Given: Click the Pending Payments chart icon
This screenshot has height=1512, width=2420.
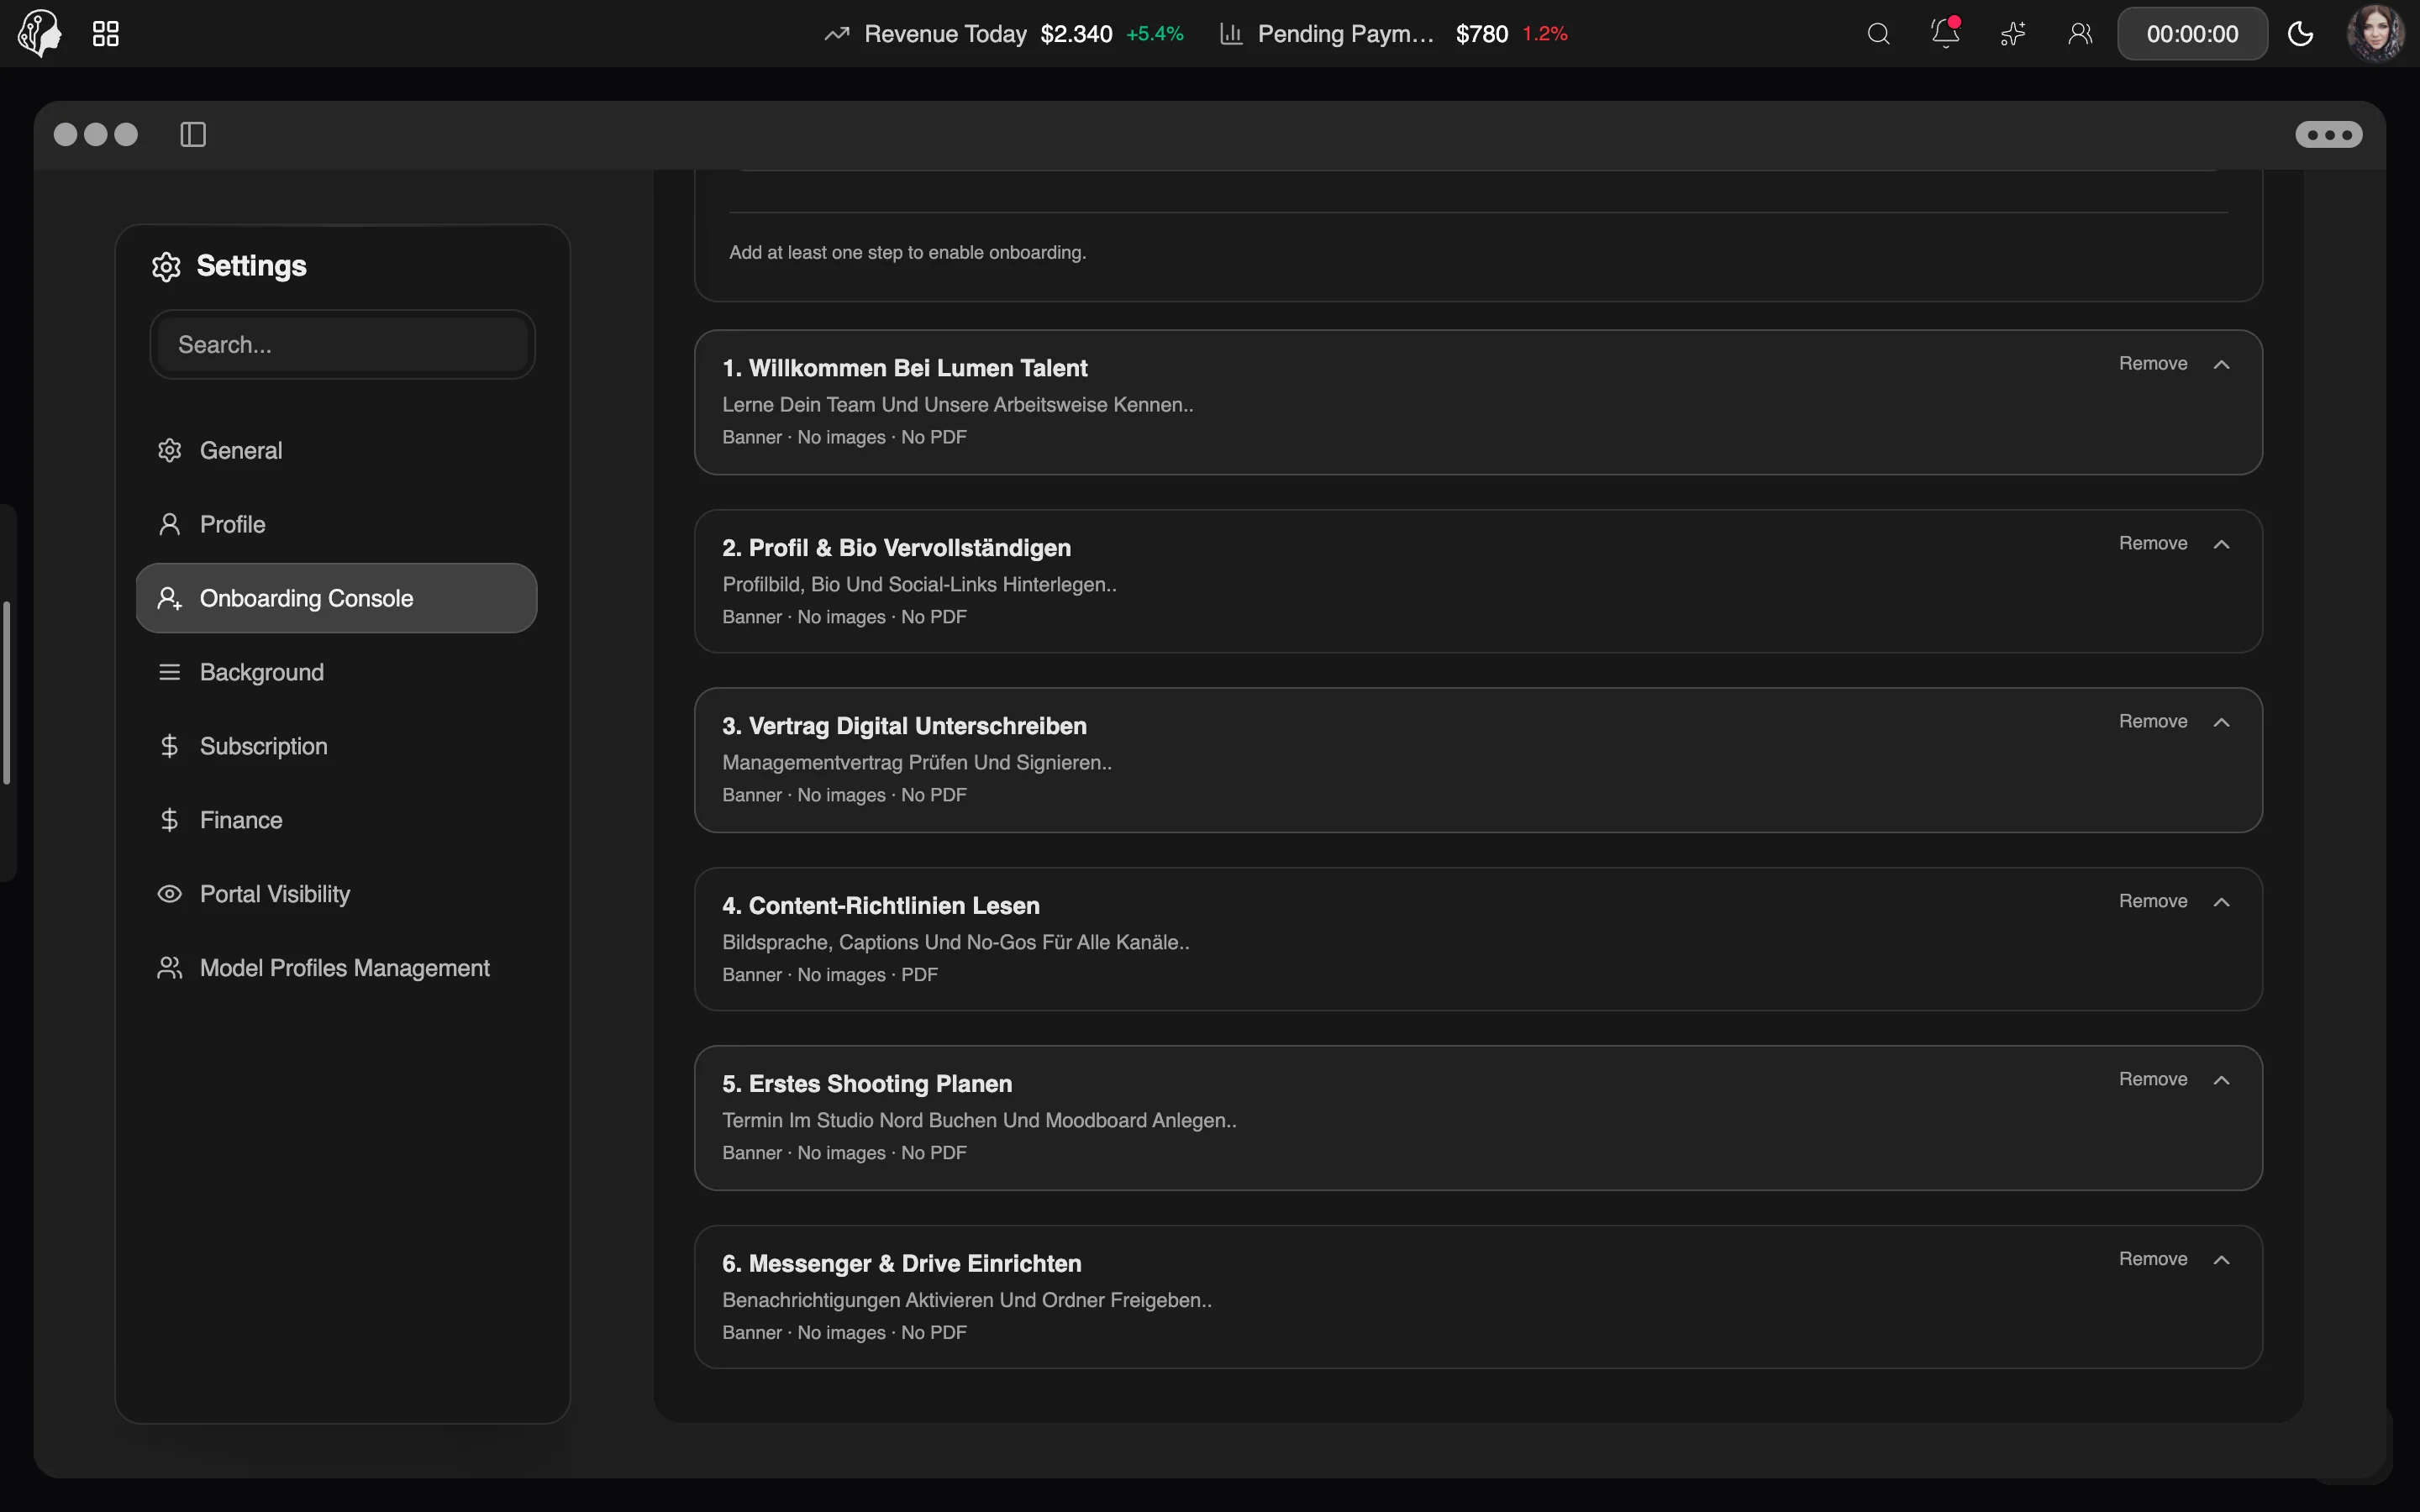Looking at the screenshot, I should (x=1231, y=34).
